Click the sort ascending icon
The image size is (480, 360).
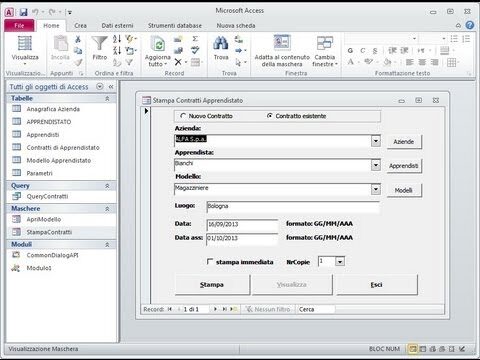pos(117,39)
